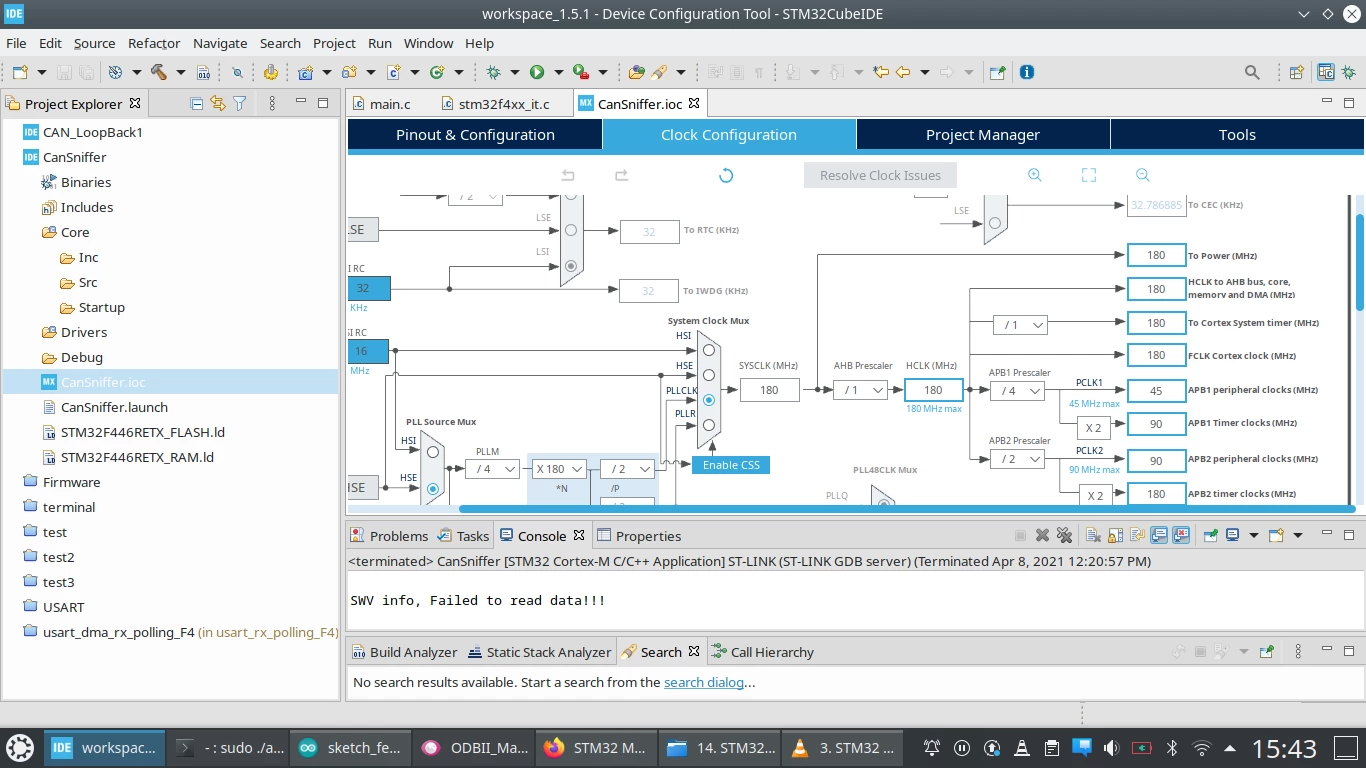Toggle Console Scroll Lock icon
This screenshot has height=768, width=1366.
coord(1115,536)
